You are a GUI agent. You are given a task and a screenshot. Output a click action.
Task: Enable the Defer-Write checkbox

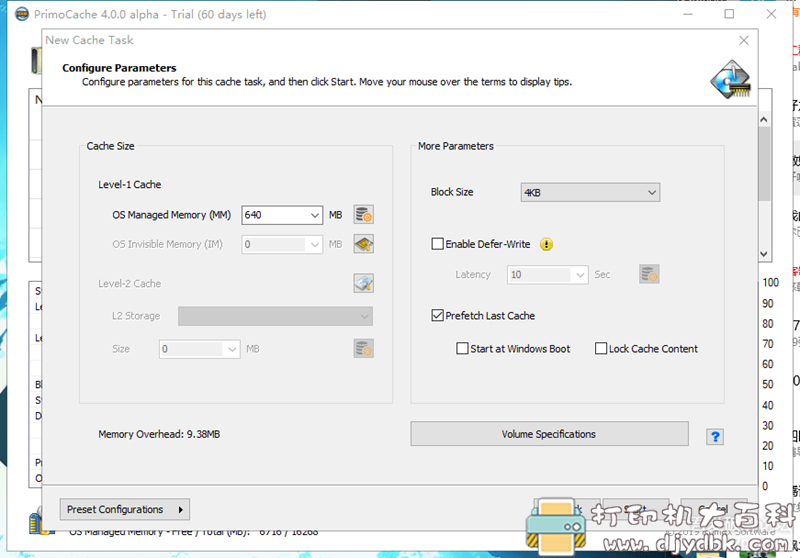[x=437, y=244]
